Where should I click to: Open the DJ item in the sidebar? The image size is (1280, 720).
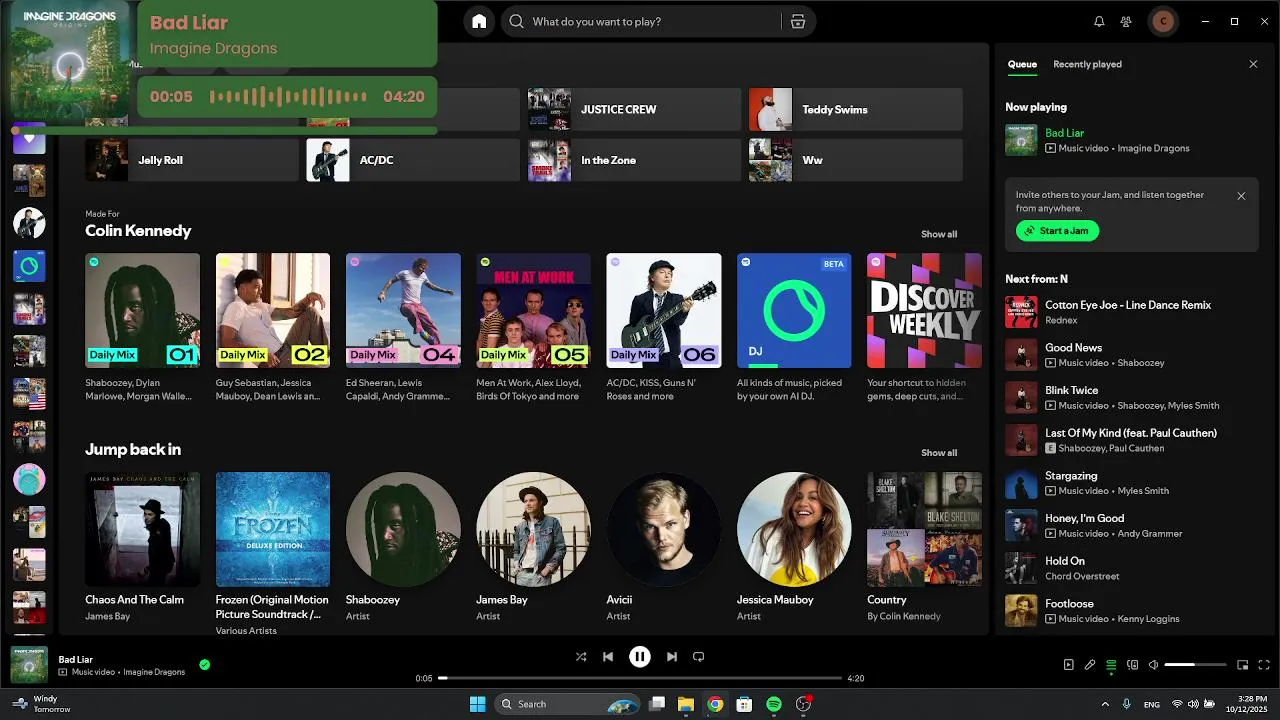(x=29, y=266)
